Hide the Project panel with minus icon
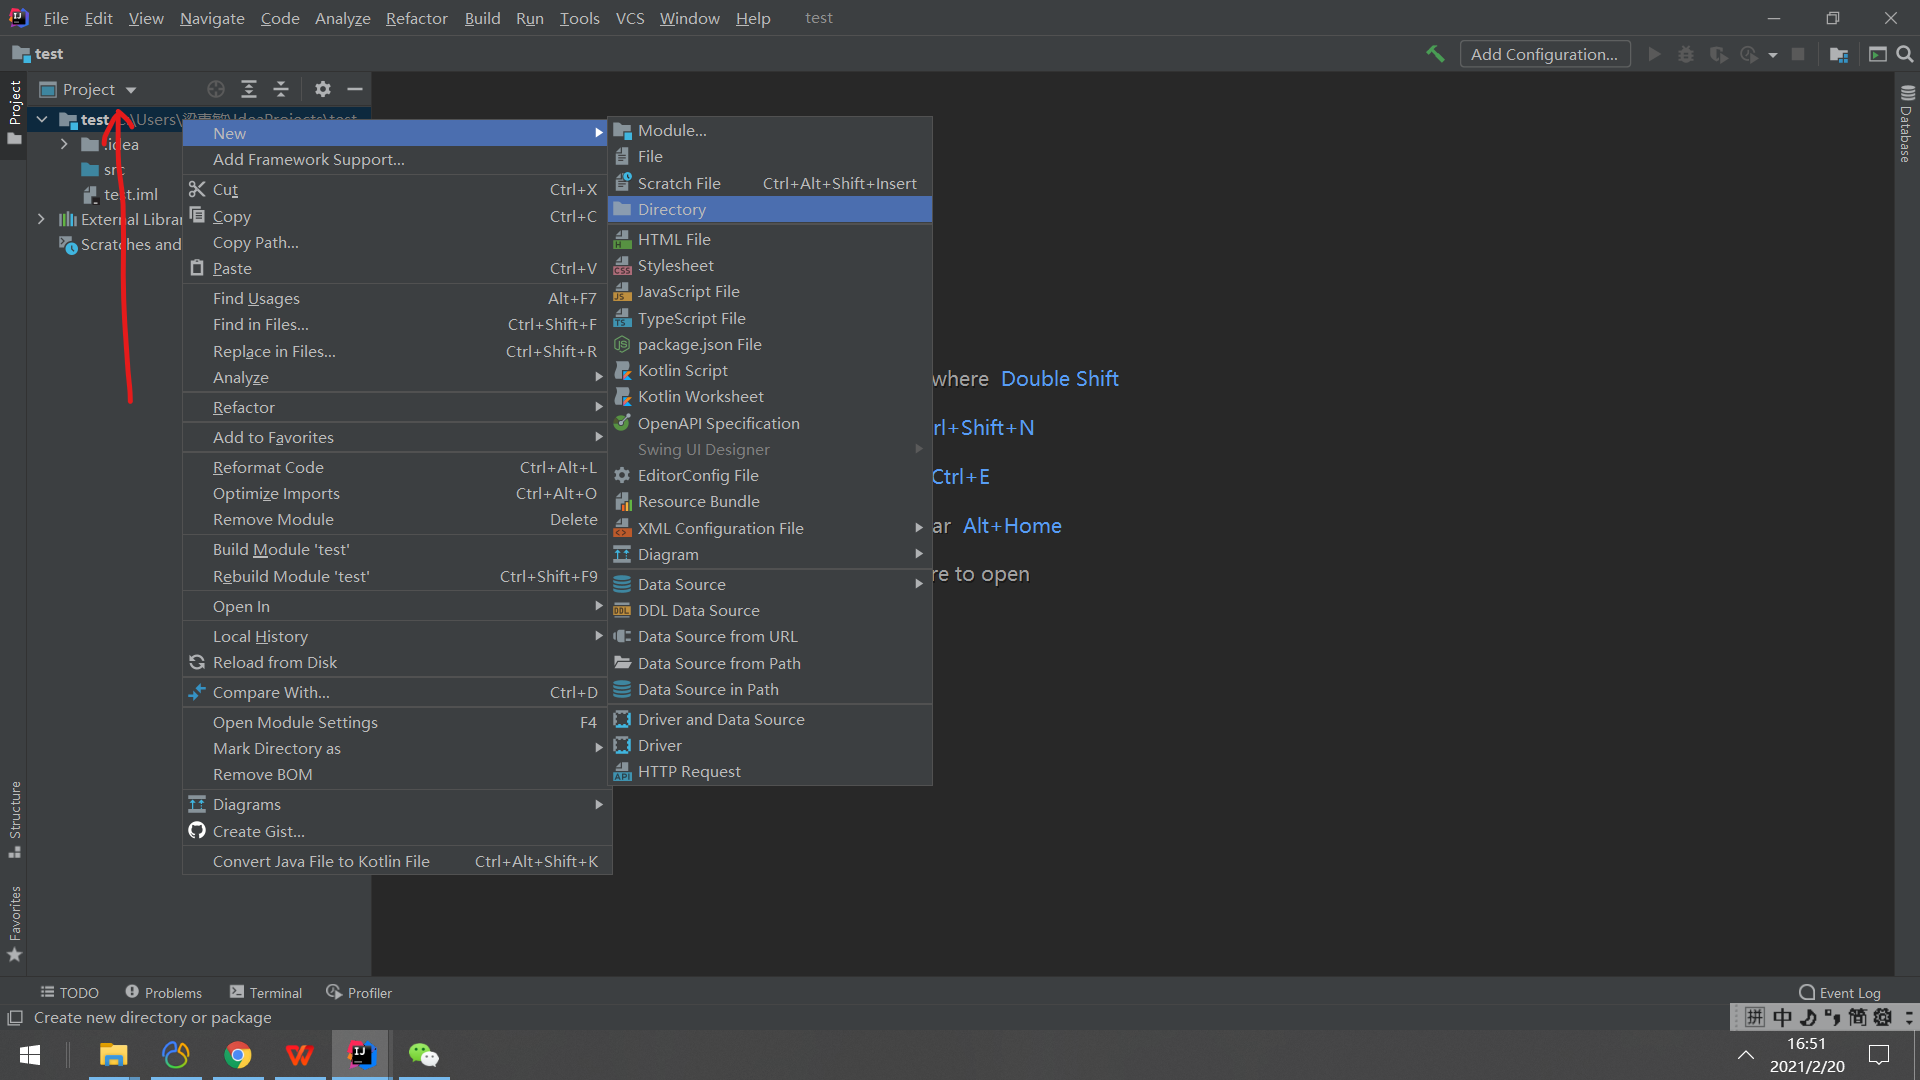Viewport: 1920px width, 1080px height. 355,89
